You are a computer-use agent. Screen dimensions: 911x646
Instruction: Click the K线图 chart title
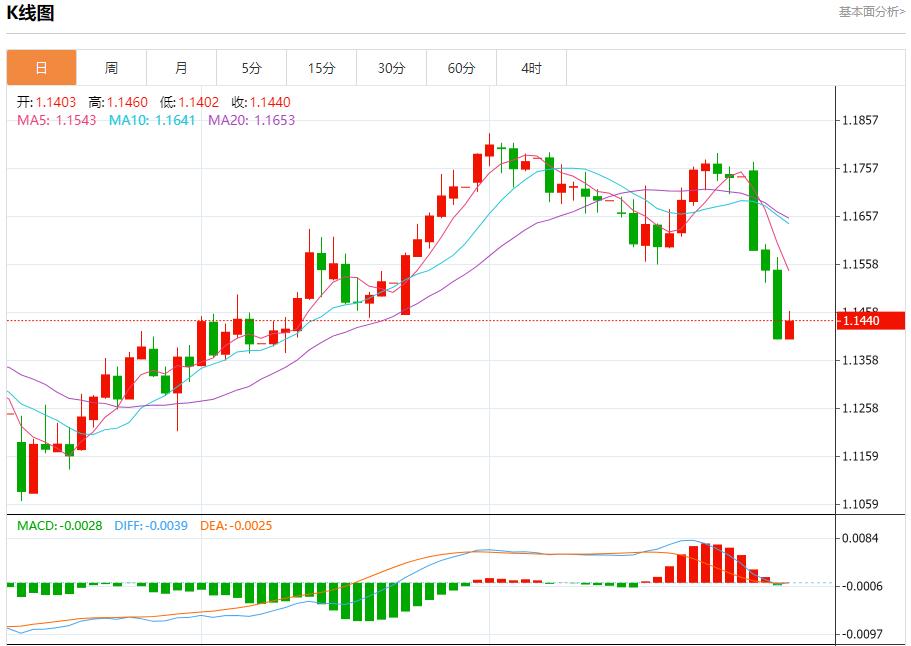[x=33, y=12]
